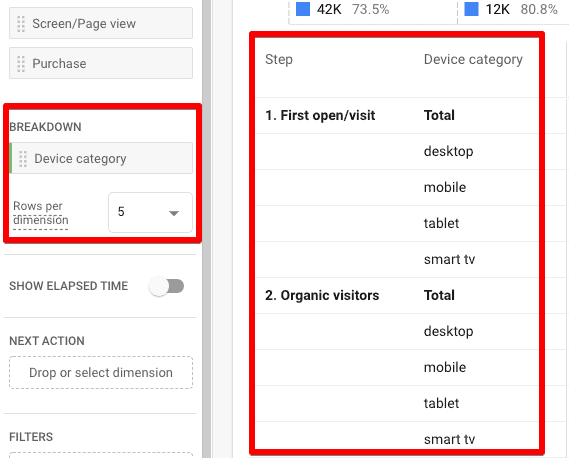Click the dropdown arrow beside the 5 value
The height and width of the screenshot is (459, 569).
coord(174,213)
